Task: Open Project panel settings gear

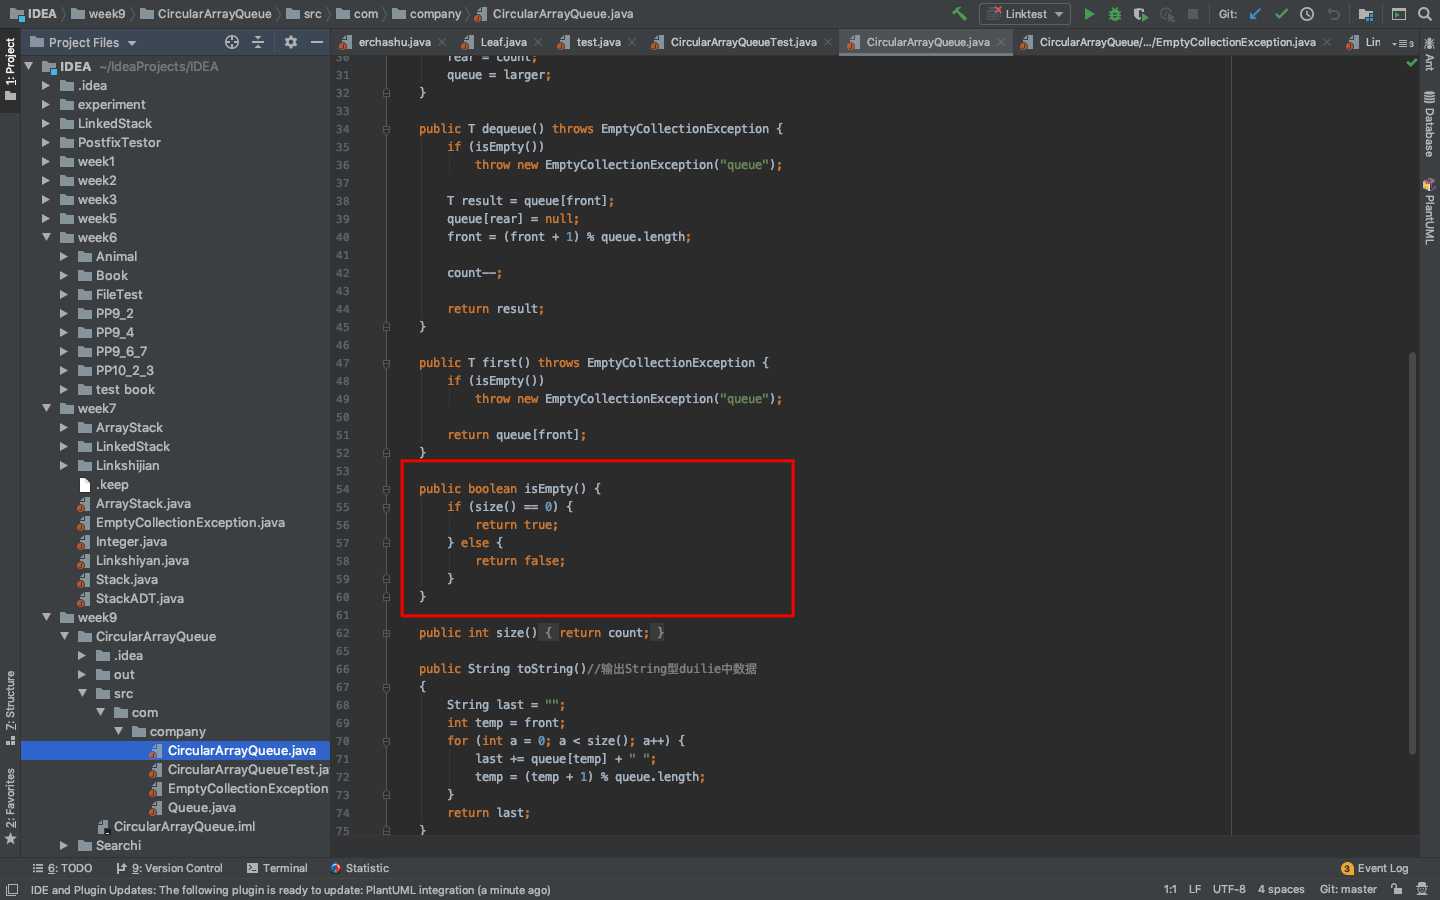Action: coord(291,42)
